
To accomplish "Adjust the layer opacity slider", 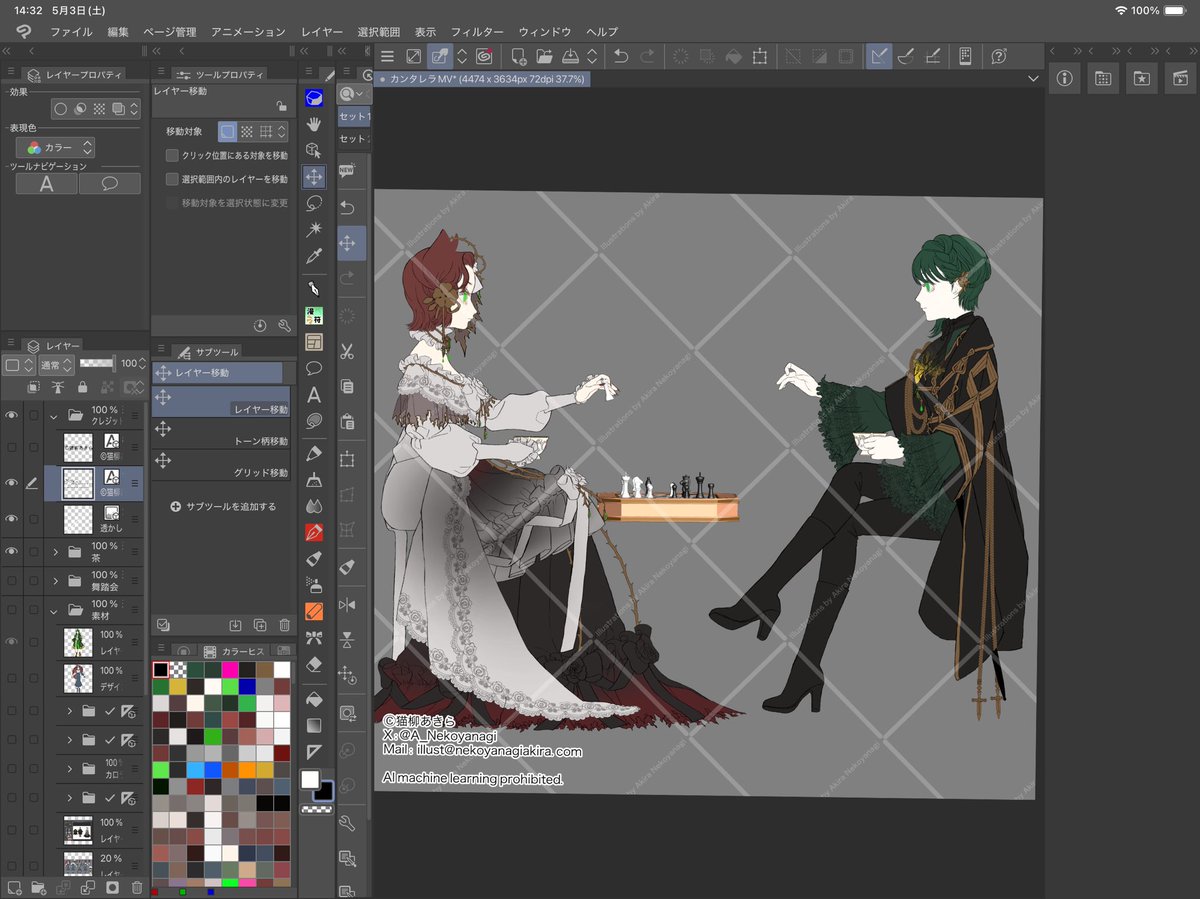I will point(98,364).
